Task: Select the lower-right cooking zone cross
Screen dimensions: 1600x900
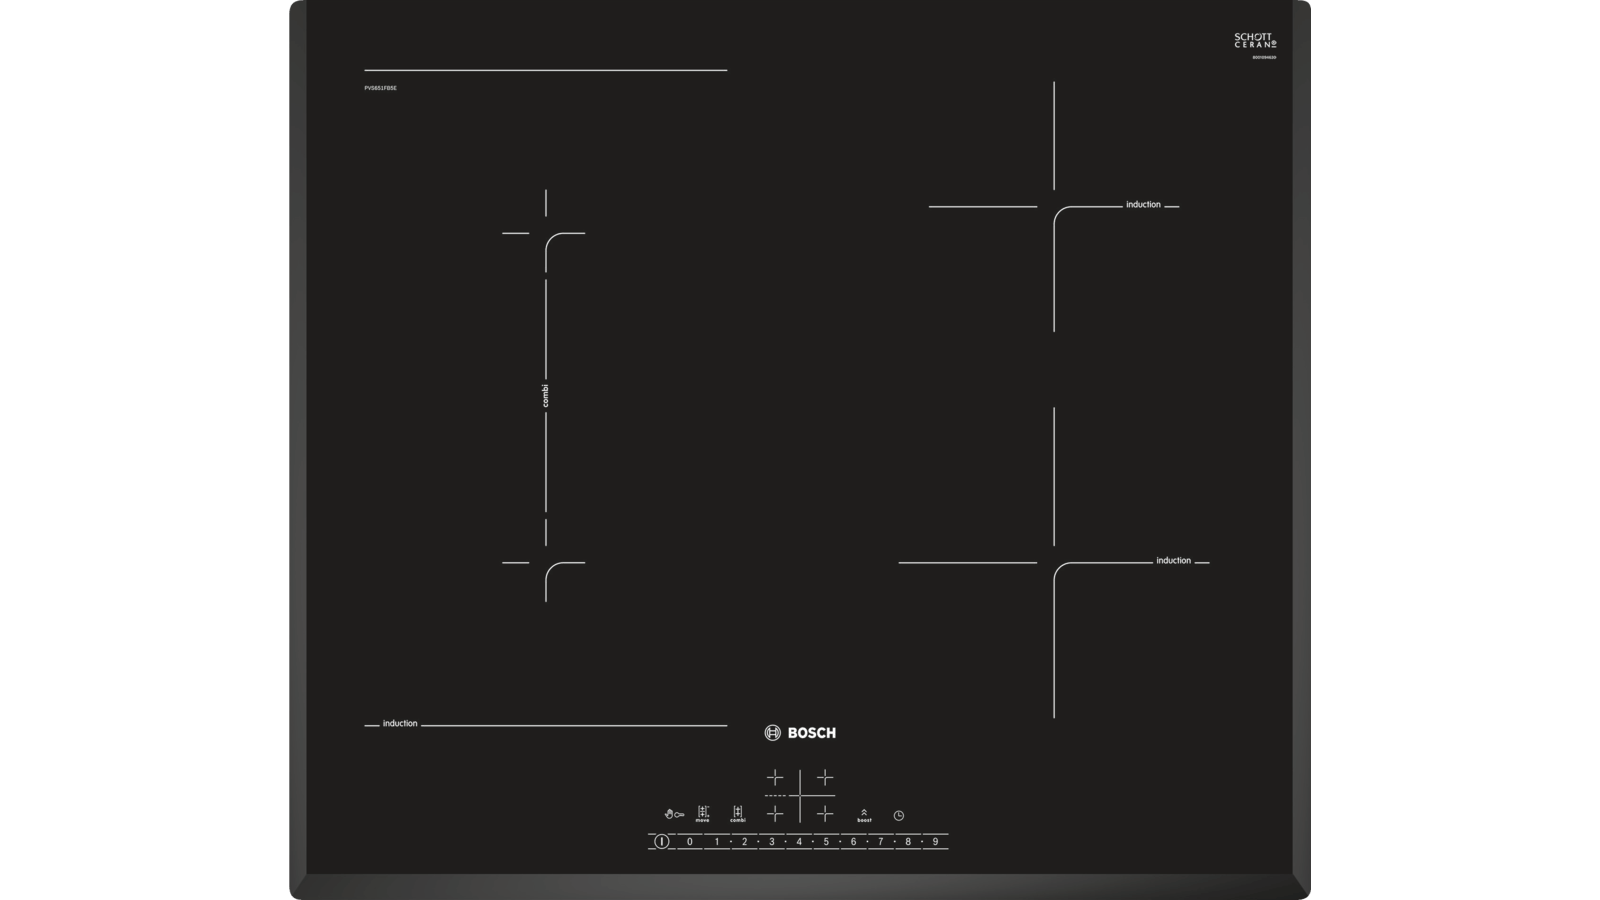Action: pyautogui.click(x=825, y=814)
